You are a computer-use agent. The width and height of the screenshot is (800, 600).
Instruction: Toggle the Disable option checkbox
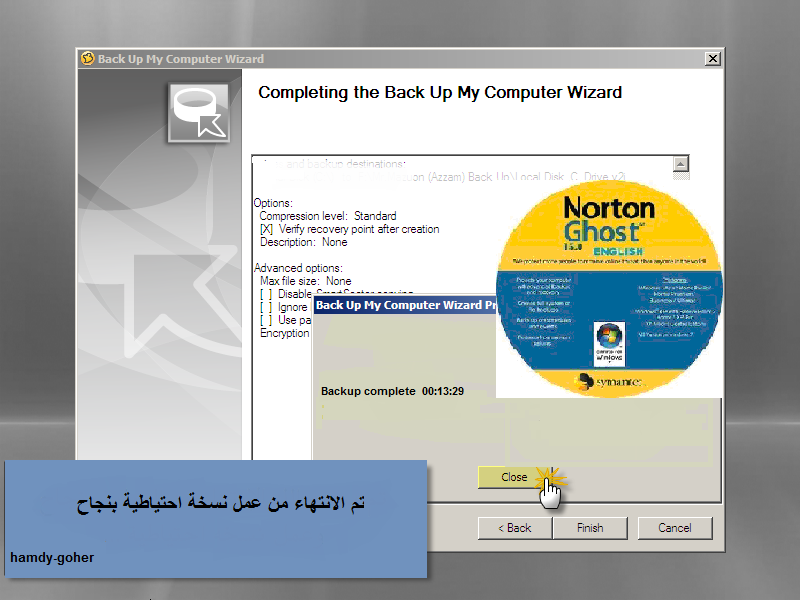coord(266,294)
